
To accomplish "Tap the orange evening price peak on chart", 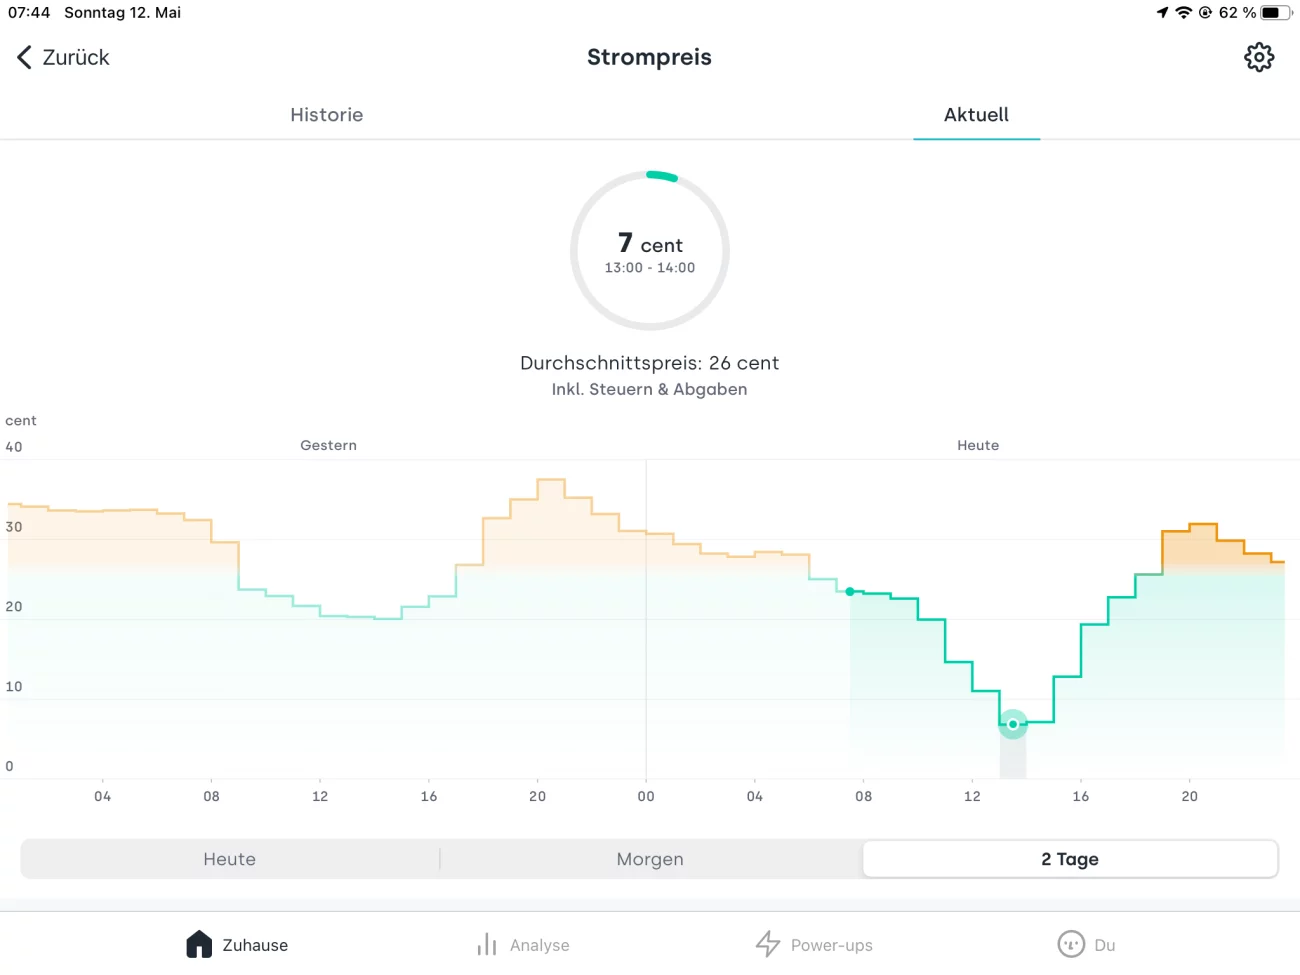I will click(x=1202, y=525).
